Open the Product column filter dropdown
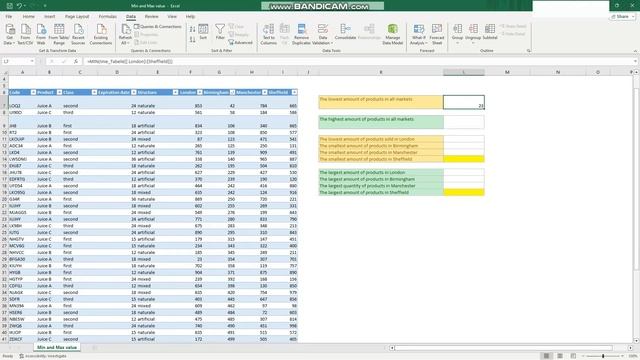640x360 pixels. [x=59, y=92]
